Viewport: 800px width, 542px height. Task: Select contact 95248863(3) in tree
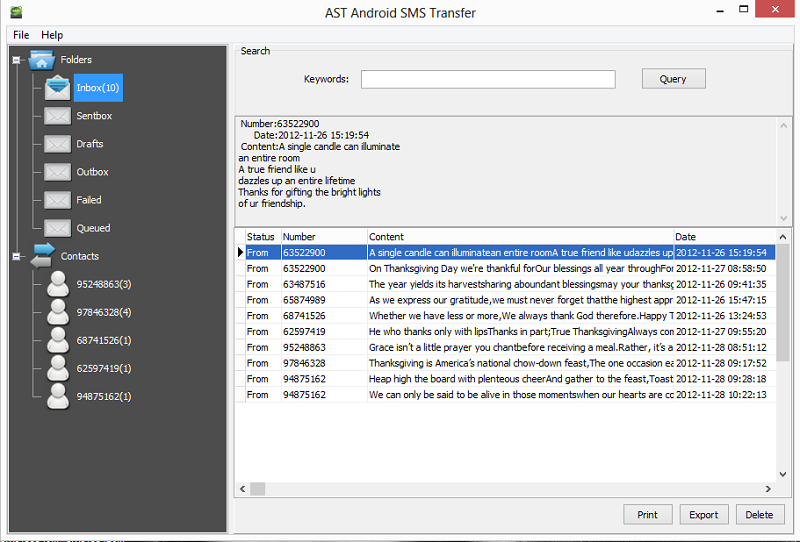[104, 284]
